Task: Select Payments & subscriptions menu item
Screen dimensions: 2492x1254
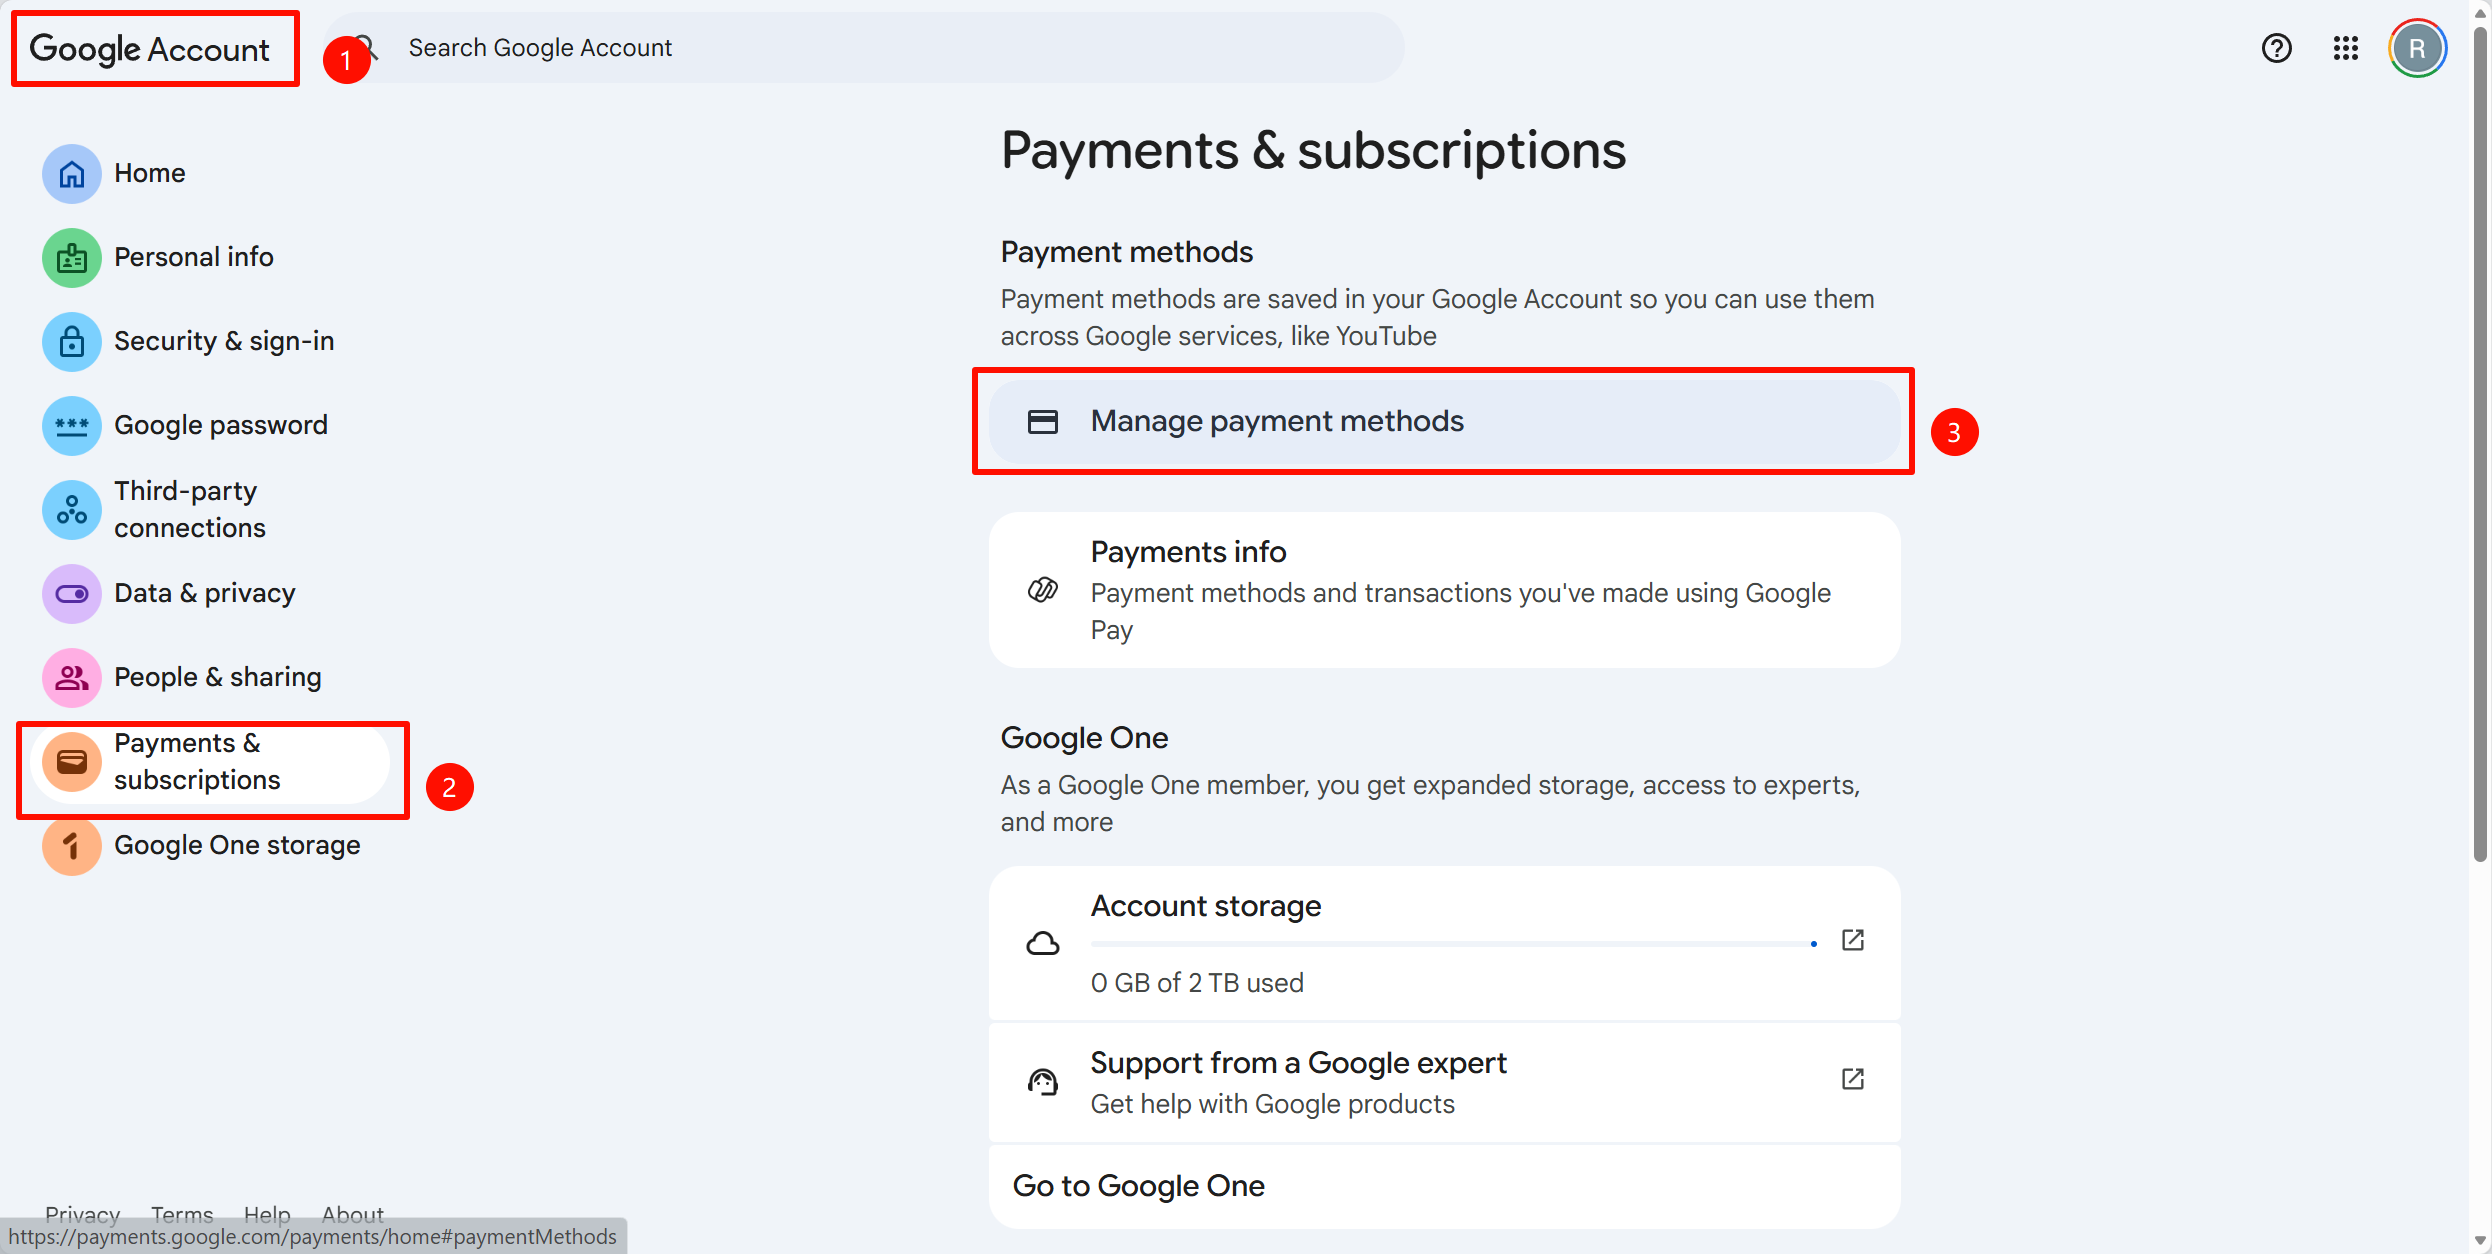Action: 197,762
